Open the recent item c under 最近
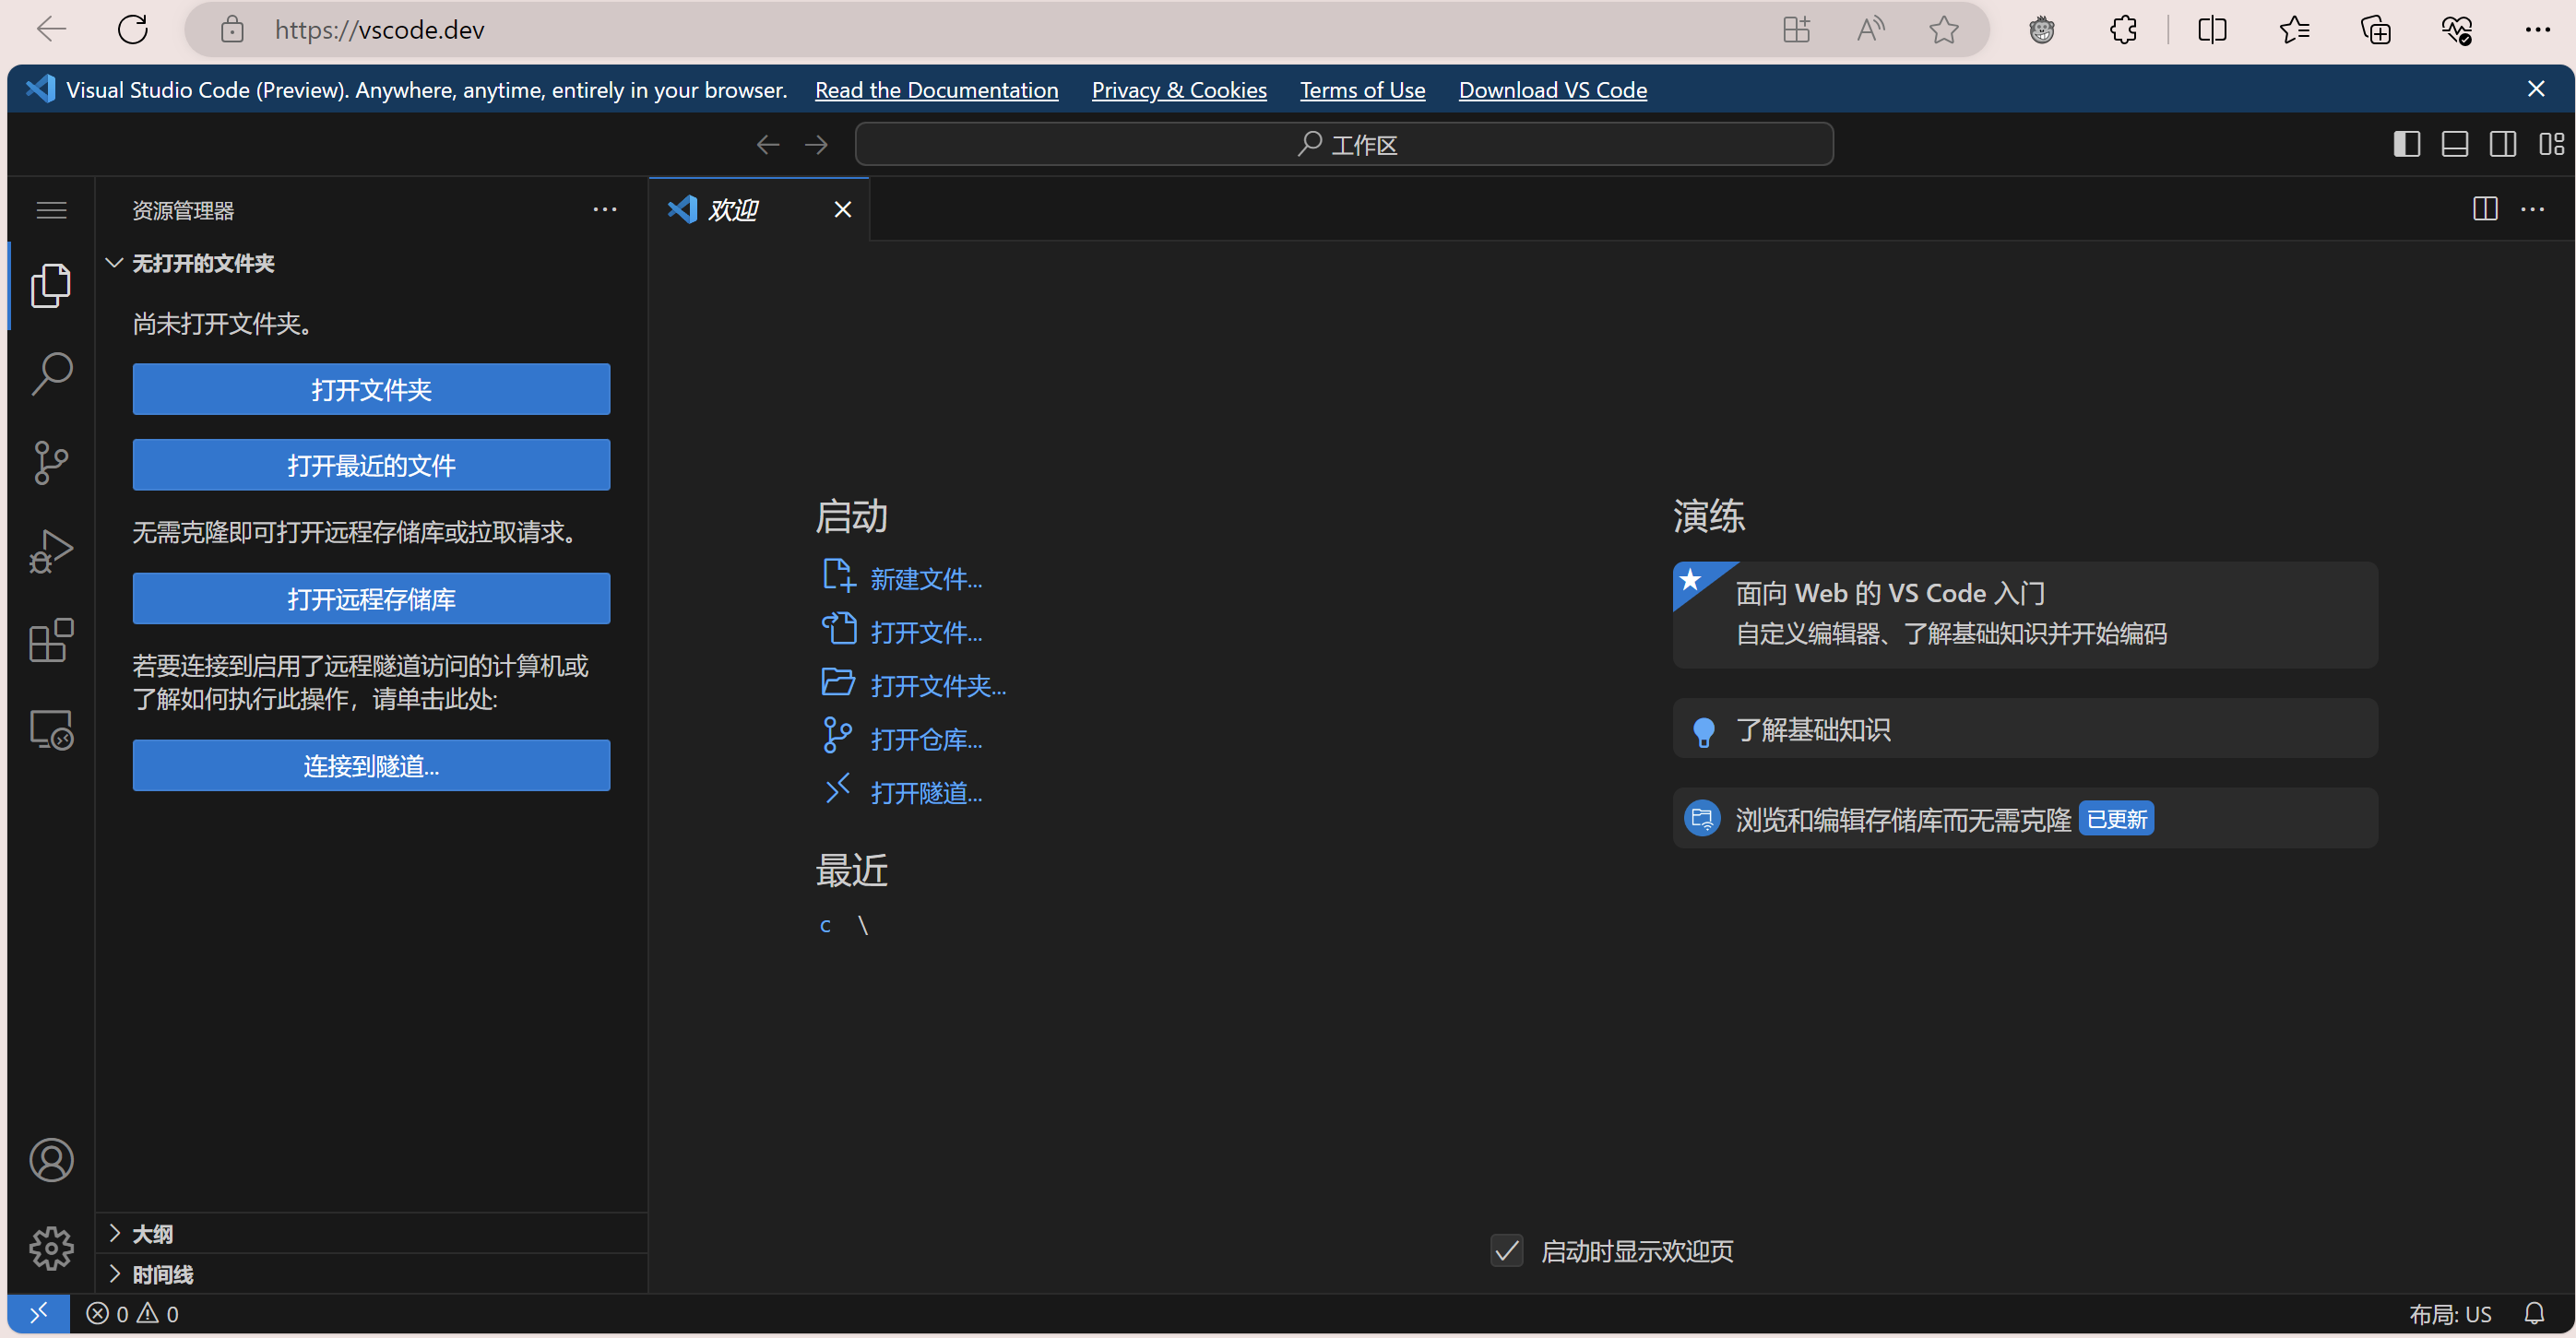The width and height of the screenshot is (2576, 1338). 825,925
